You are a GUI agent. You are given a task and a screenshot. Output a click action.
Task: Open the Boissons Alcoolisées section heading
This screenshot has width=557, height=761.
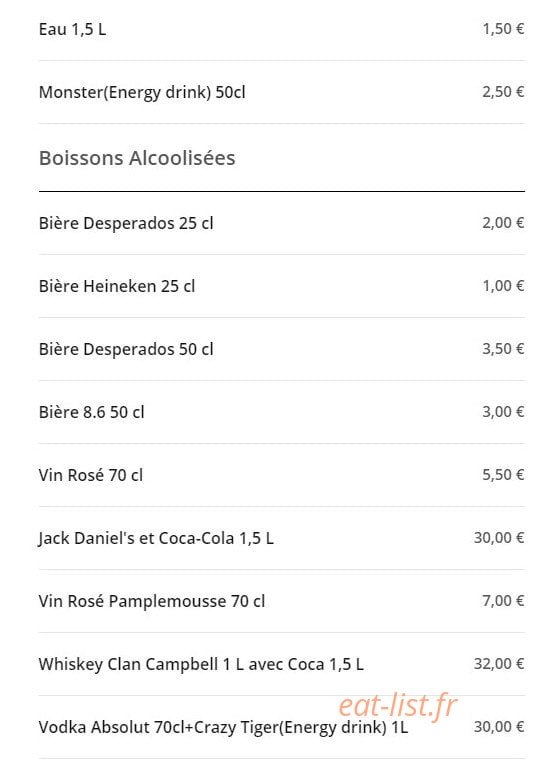pyautogui.click(x=137, y=158)
